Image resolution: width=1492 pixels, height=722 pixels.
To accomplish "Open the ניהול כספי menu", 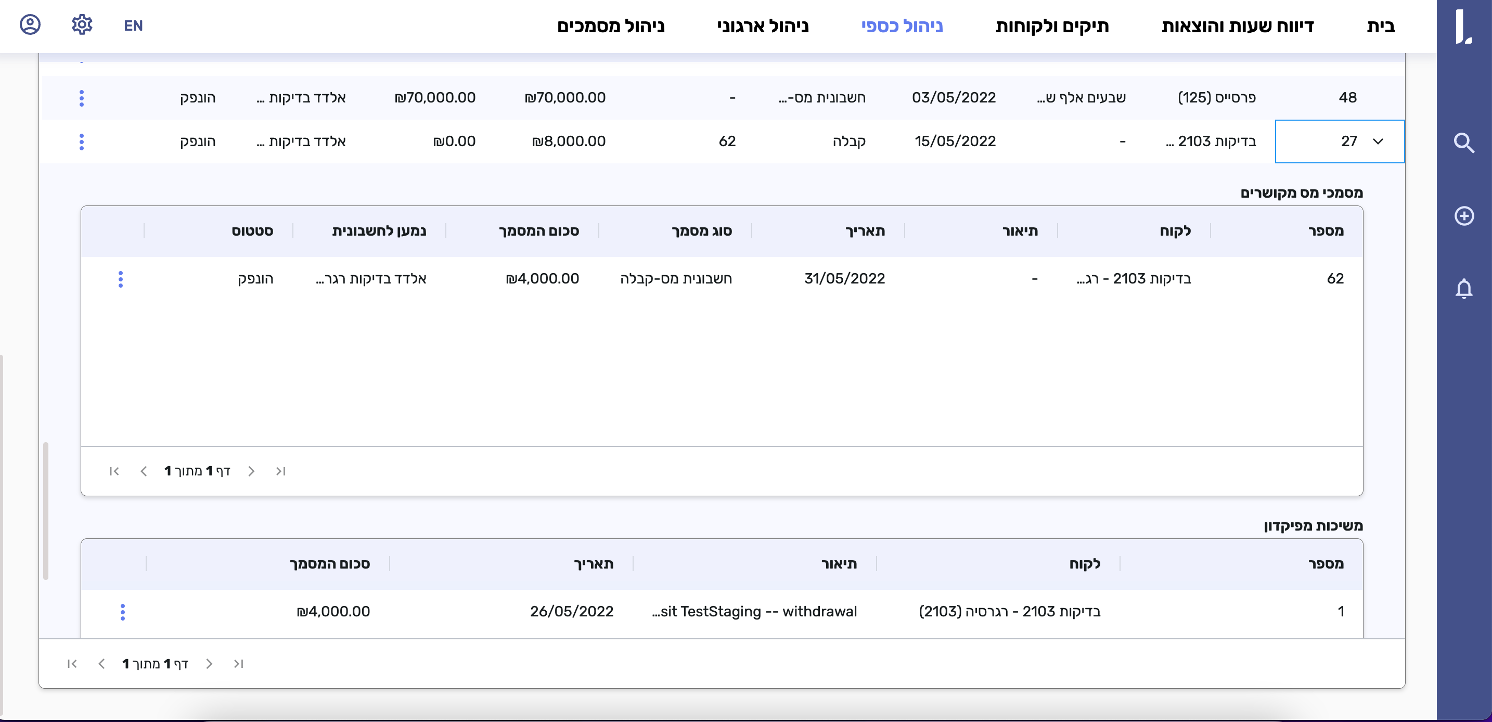I will click(903, 26).
